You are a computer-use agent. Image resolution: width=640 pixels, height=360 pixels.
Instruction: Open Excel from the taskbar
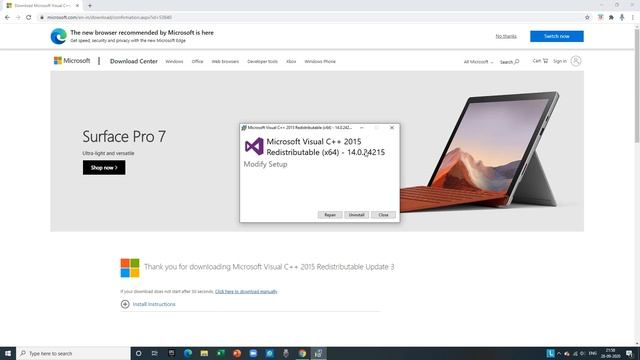pyautogui.click(x=220, y=353)
